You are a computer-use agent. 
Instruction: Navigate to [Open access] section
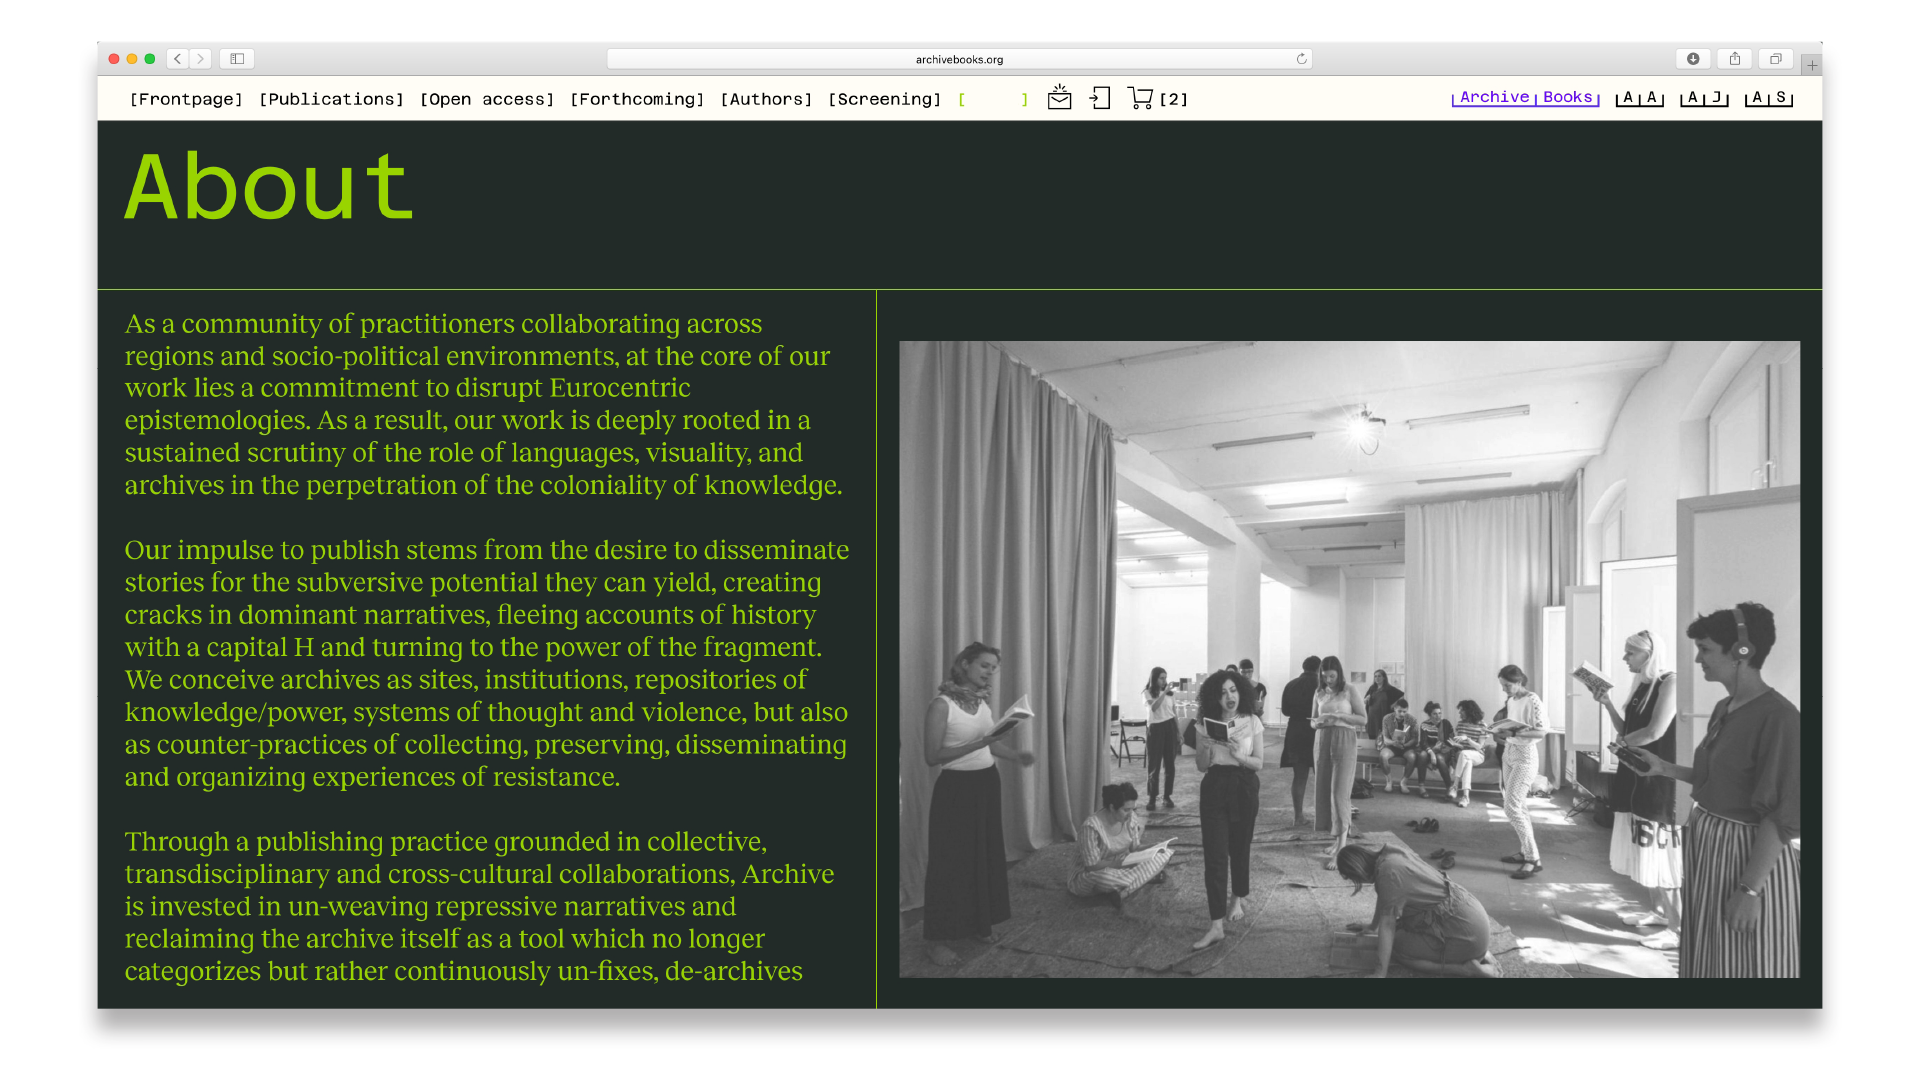tap(486, 99)
